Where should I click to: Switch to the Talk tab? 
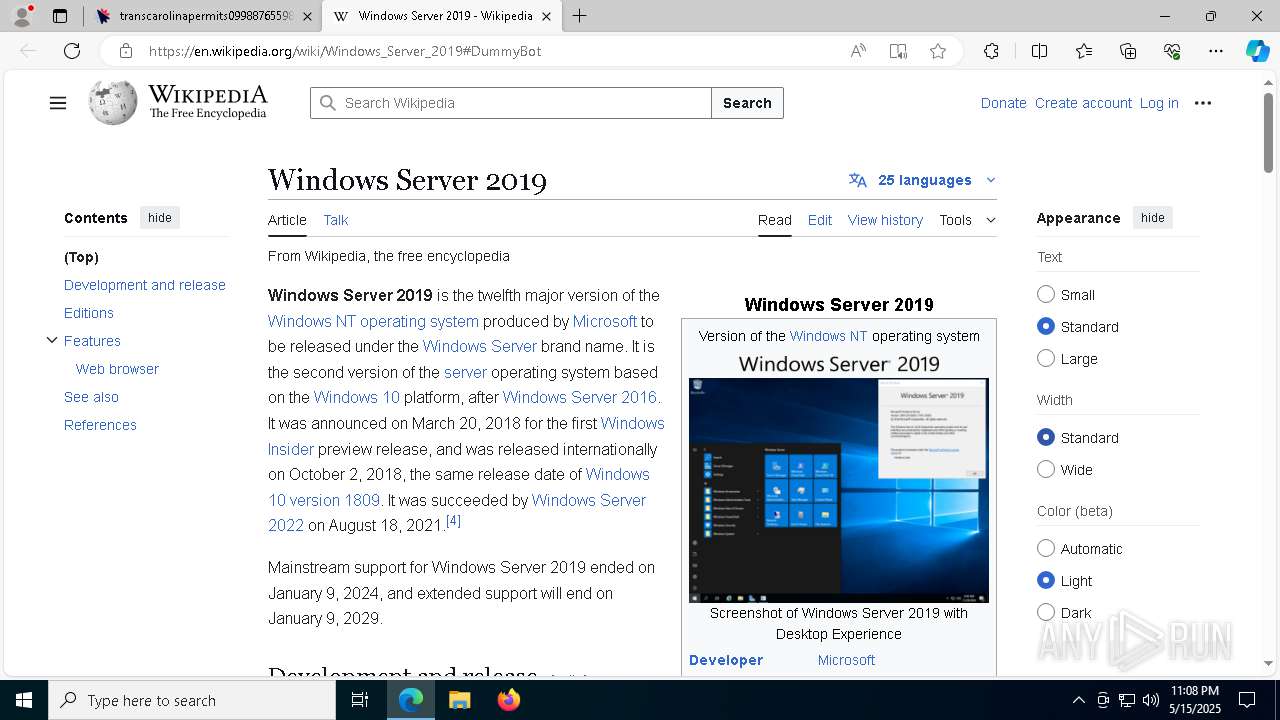click(336, 220)
